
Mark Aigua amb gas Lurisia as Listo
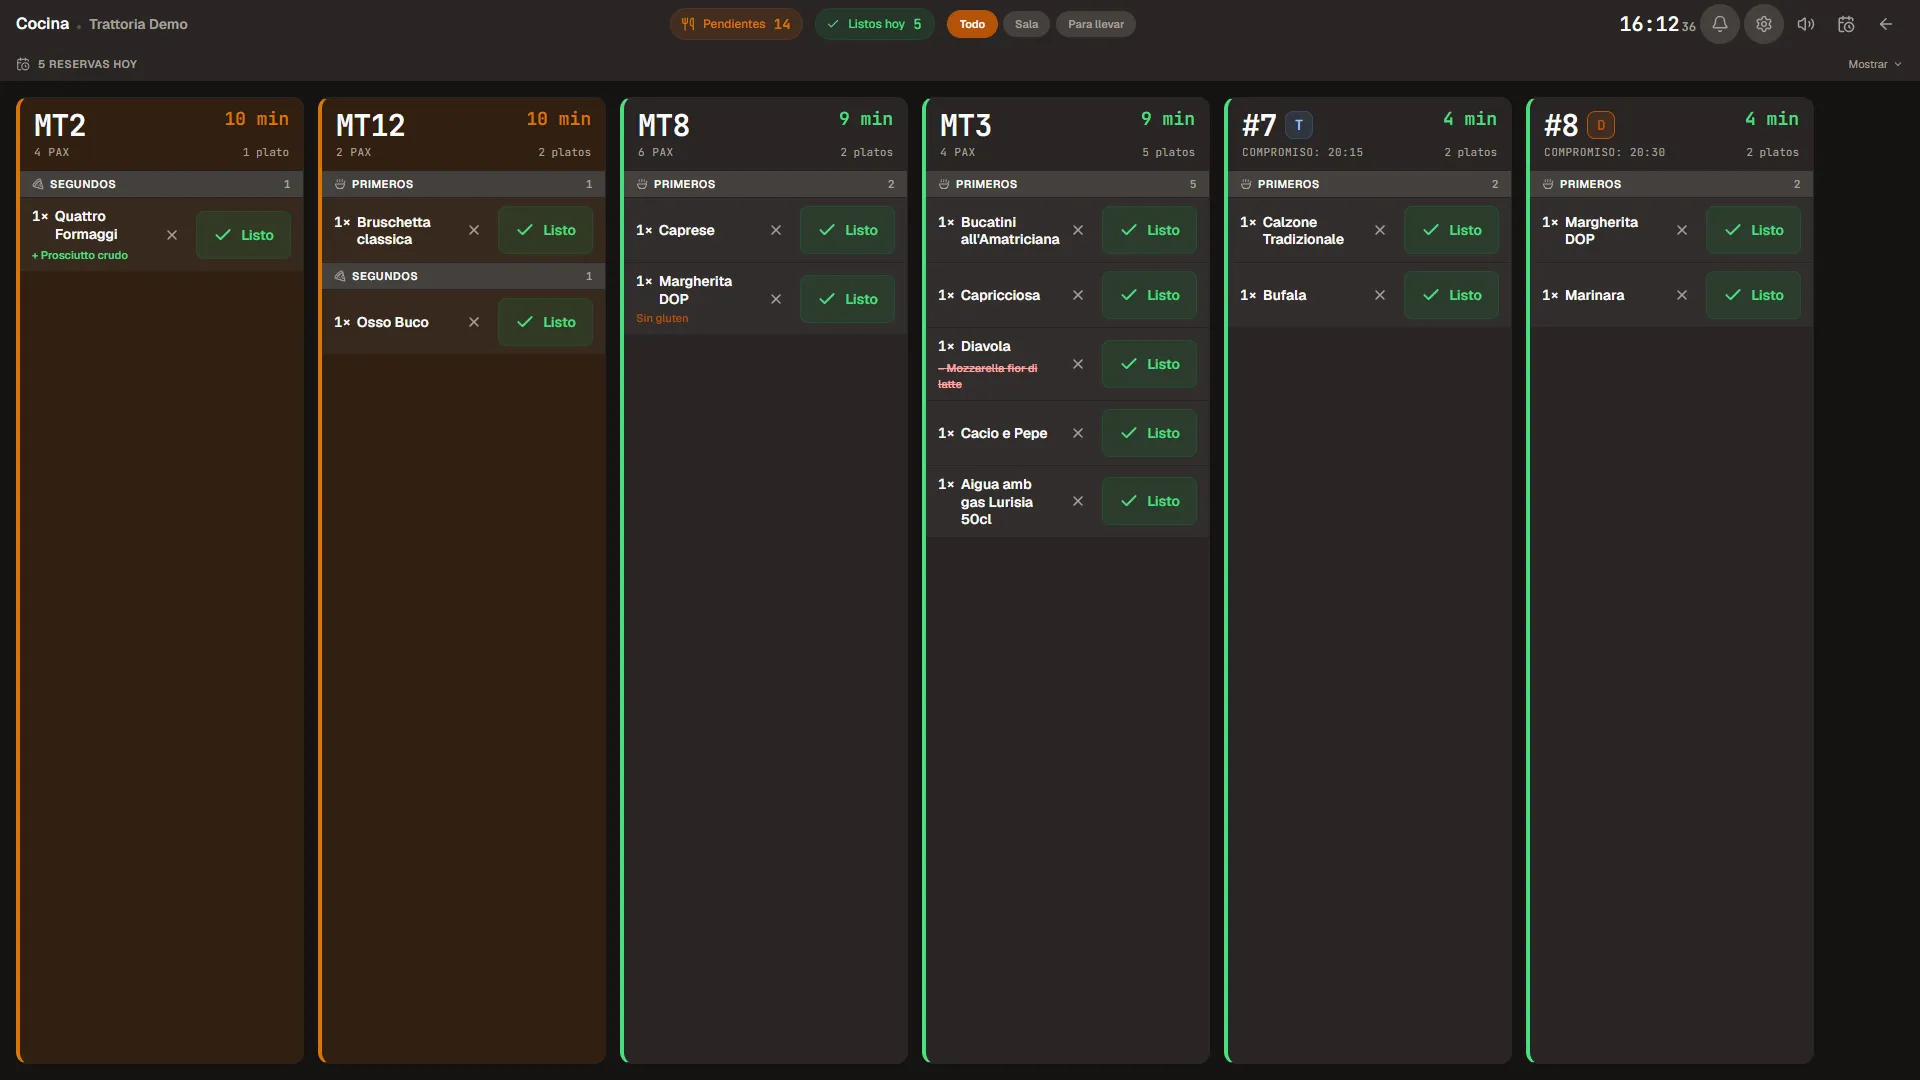coord(1150,501)
